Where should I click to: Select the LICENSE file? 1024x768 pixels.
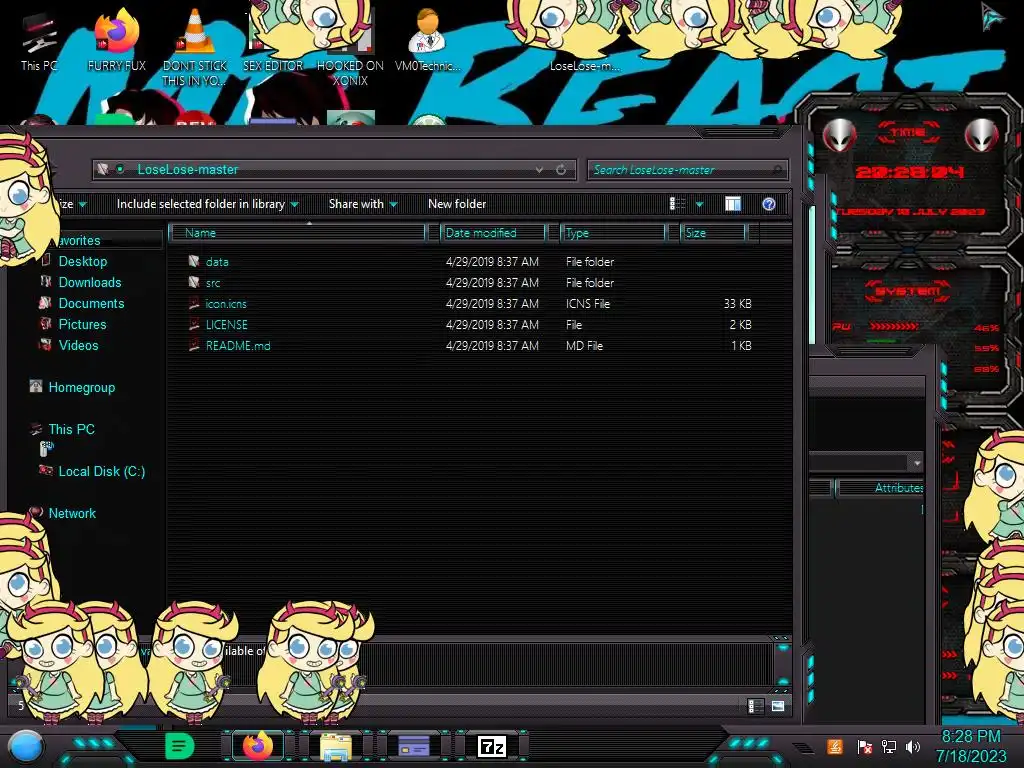coord(227,325)
